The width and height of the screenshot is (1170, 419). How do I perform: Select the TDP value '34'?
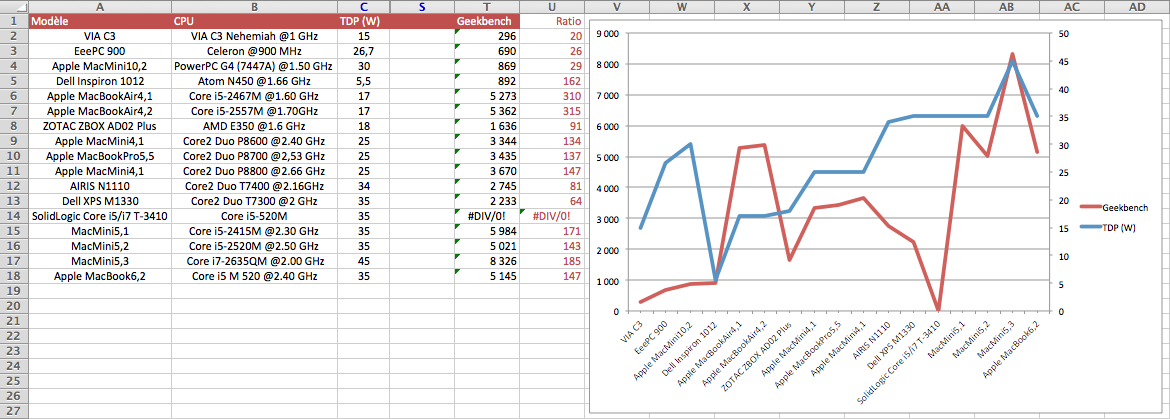[363, 186]
